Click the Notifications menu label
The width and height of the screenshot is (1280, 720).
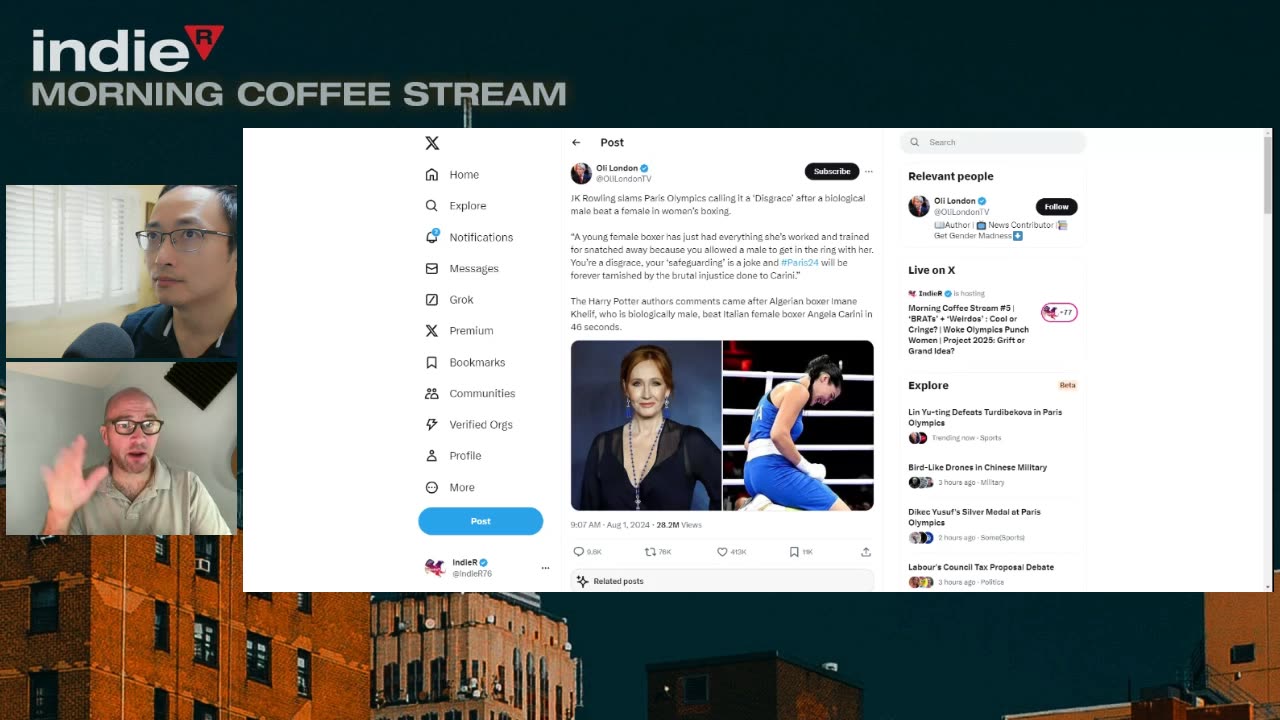[481, 237]
